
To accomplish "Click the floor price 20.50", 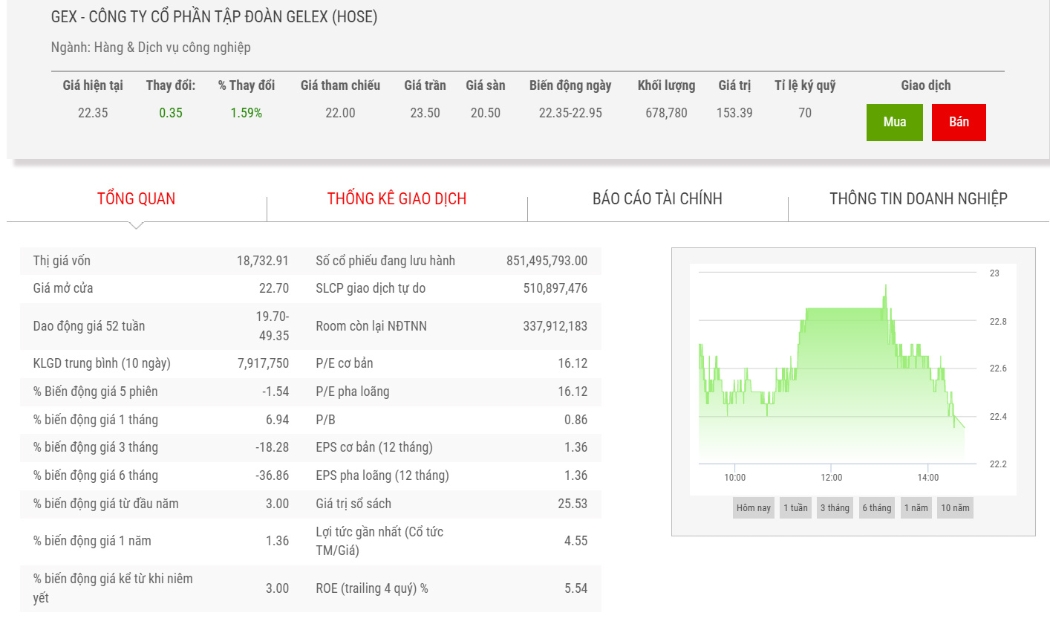I will click(x=485, y=113).
